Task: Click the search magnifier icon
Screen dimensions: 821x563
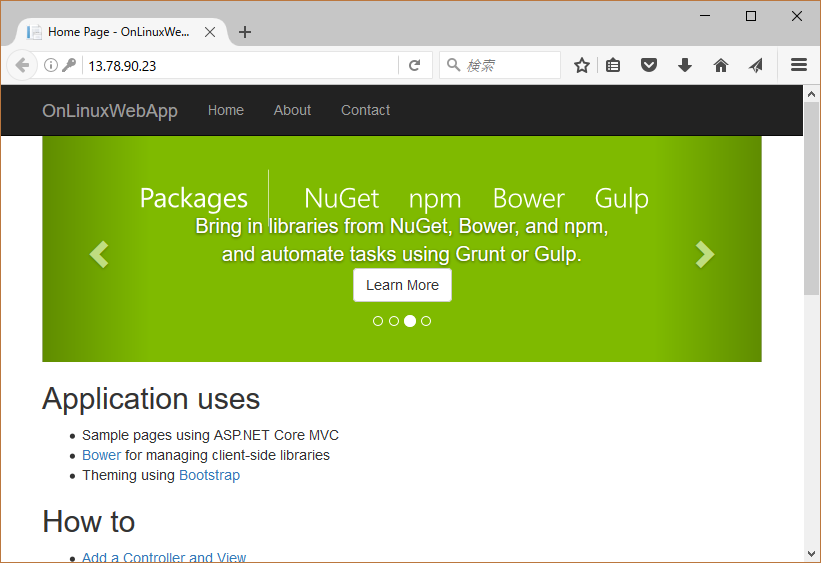Action: tap(453, 65)
